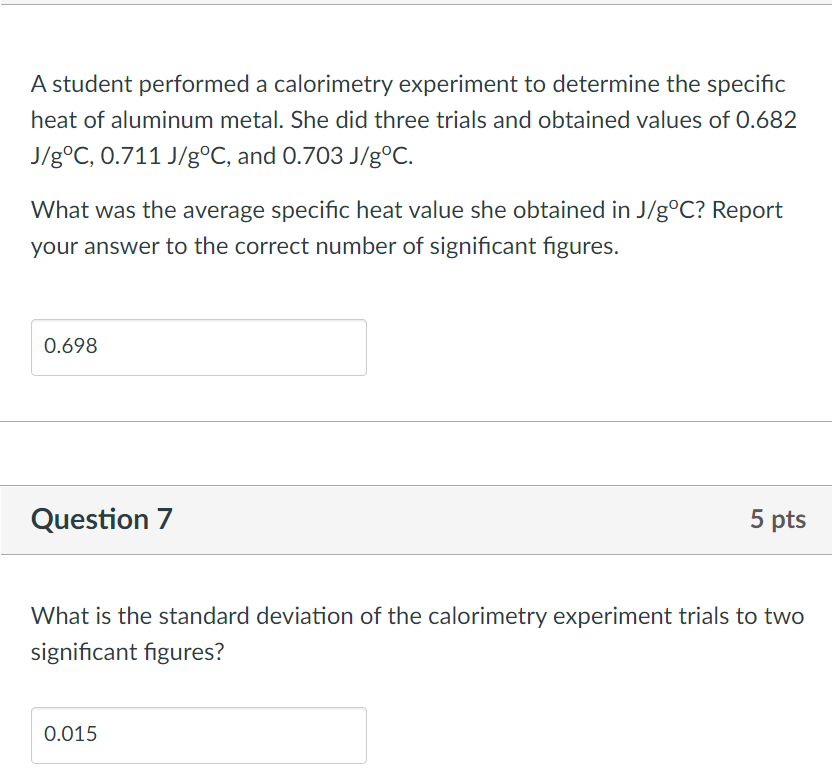This screenshot has width=832, height=772.
Task: Click the 0.703 J/g°C trial value
Action: [x=348, y=157]
